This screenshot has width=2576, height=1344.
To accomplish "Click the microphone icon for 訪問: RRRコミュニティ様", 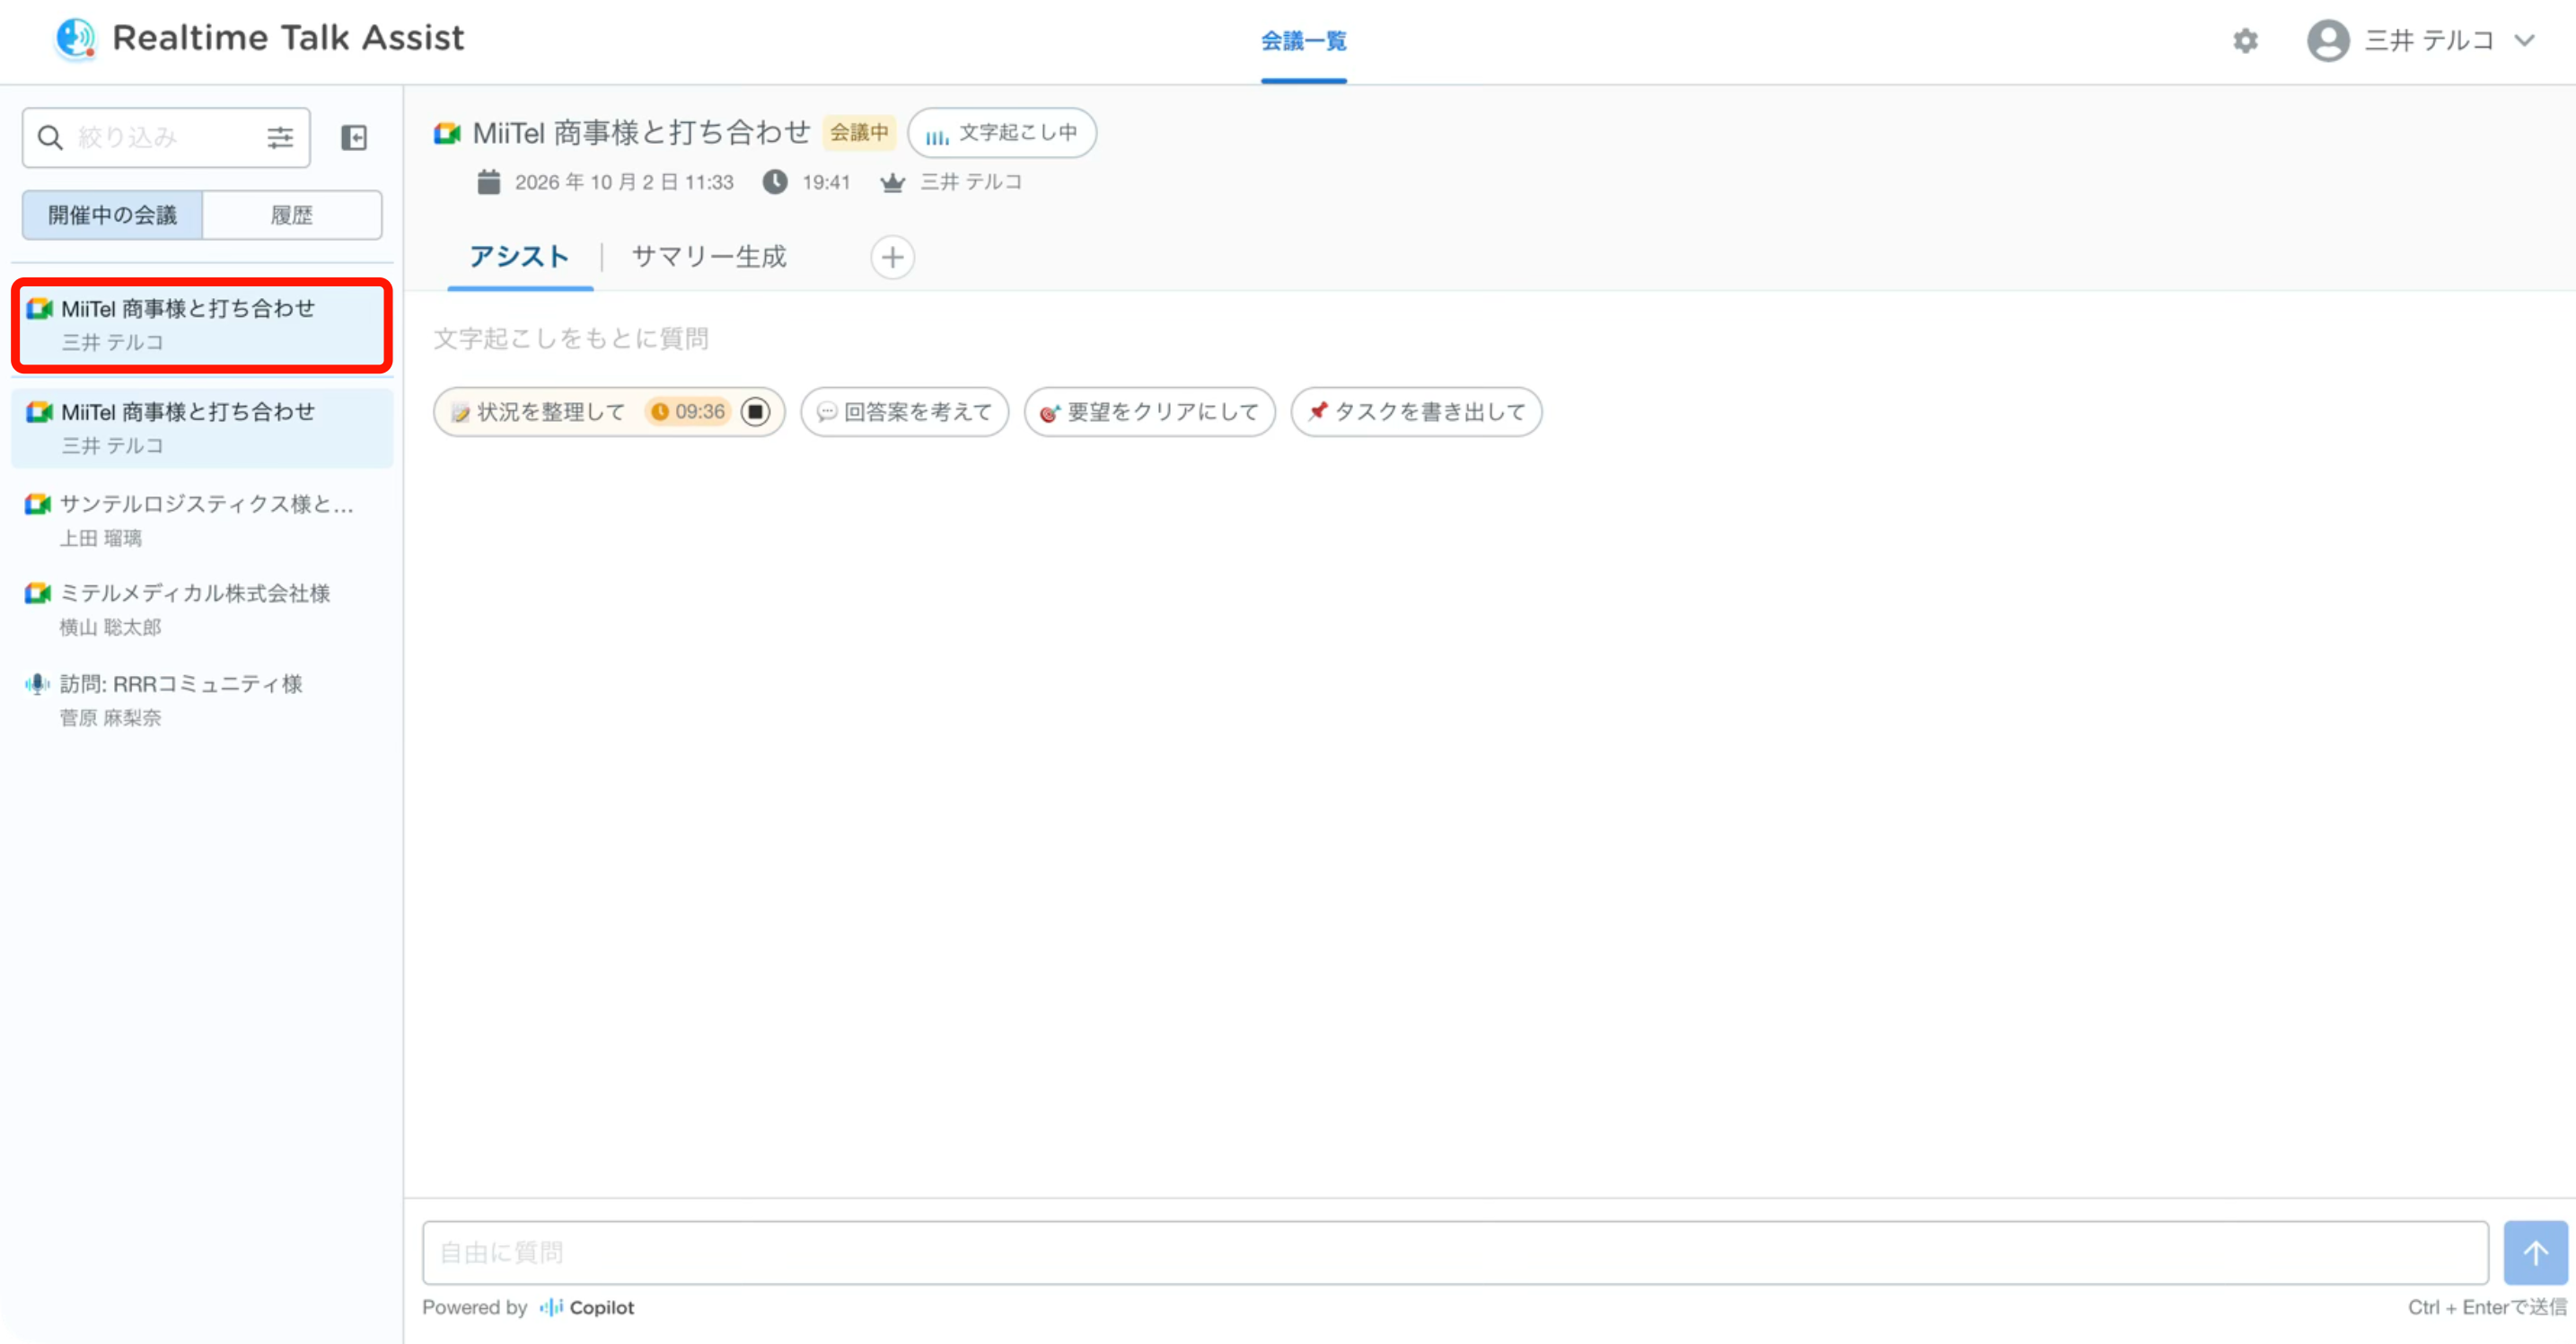I will 37,684.
